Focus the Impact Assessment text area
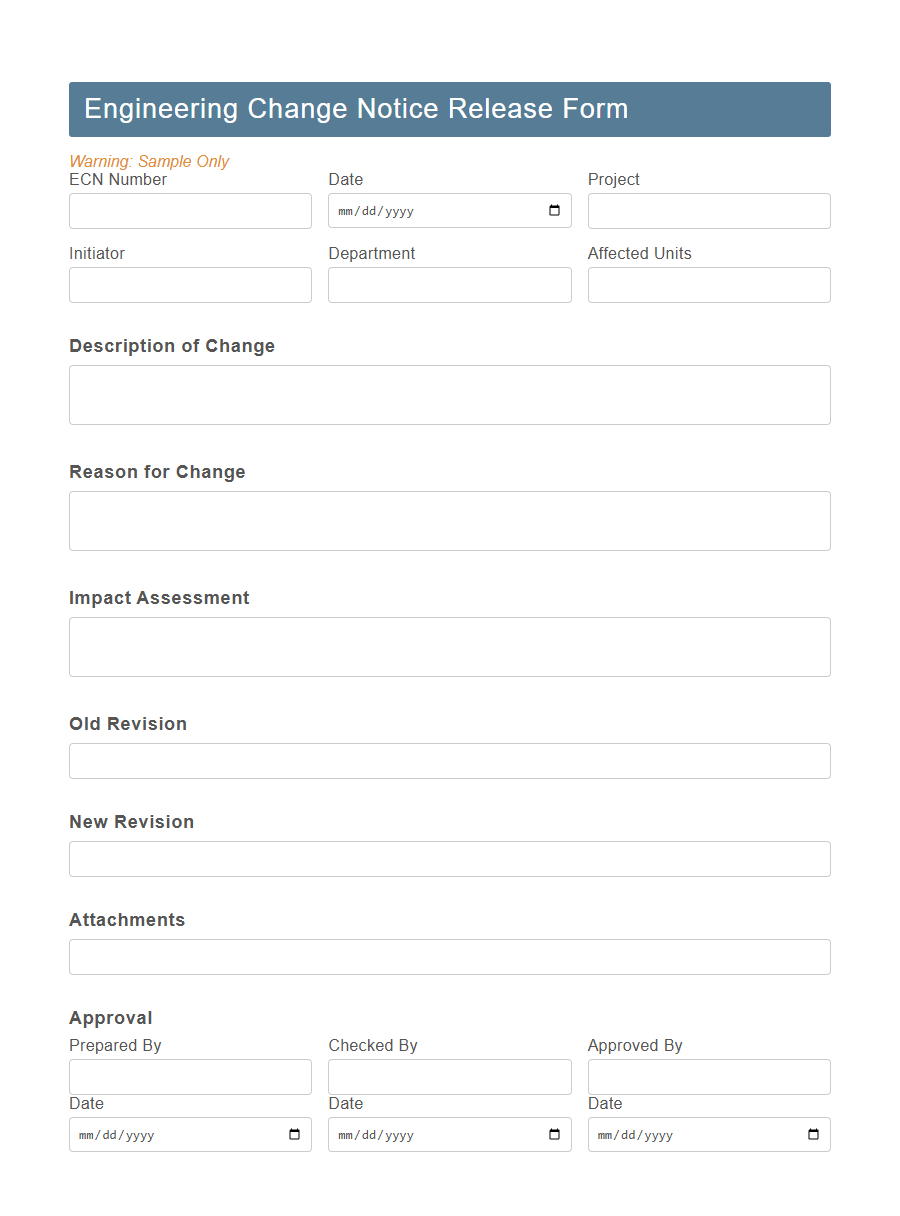The width and height of the screenshot is (900, 1216). (x=449, y=646)
